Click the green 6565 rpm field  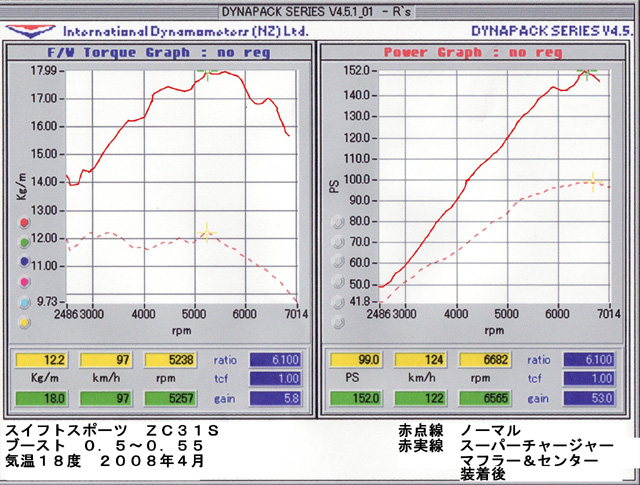(x=484, y=398)
